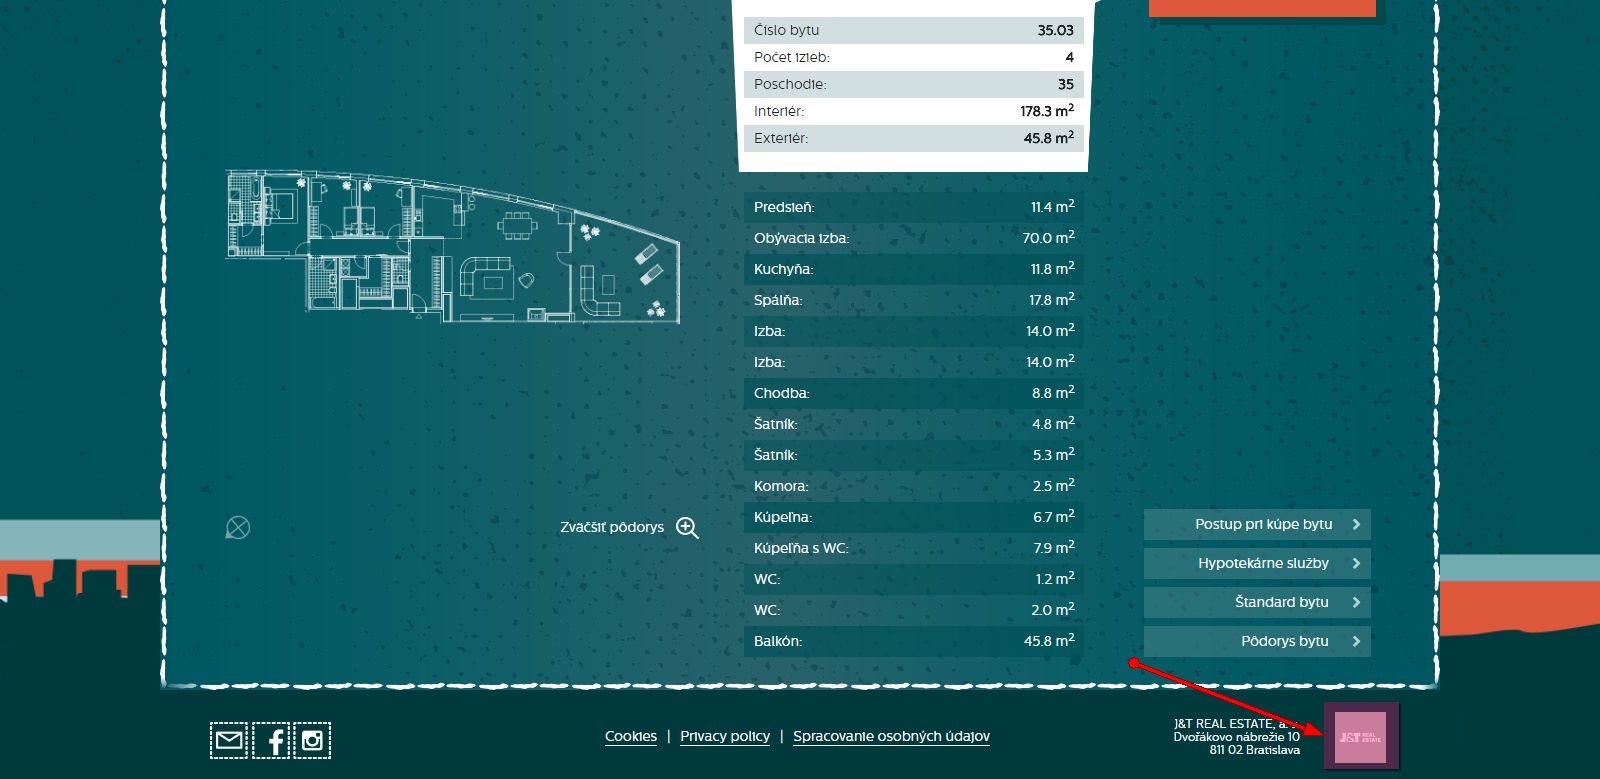Image resolution: width=1600 pixels, height=779 pixels.
Task: Open "Hypotekárne služby"
Action: [x=1257, y=563]
